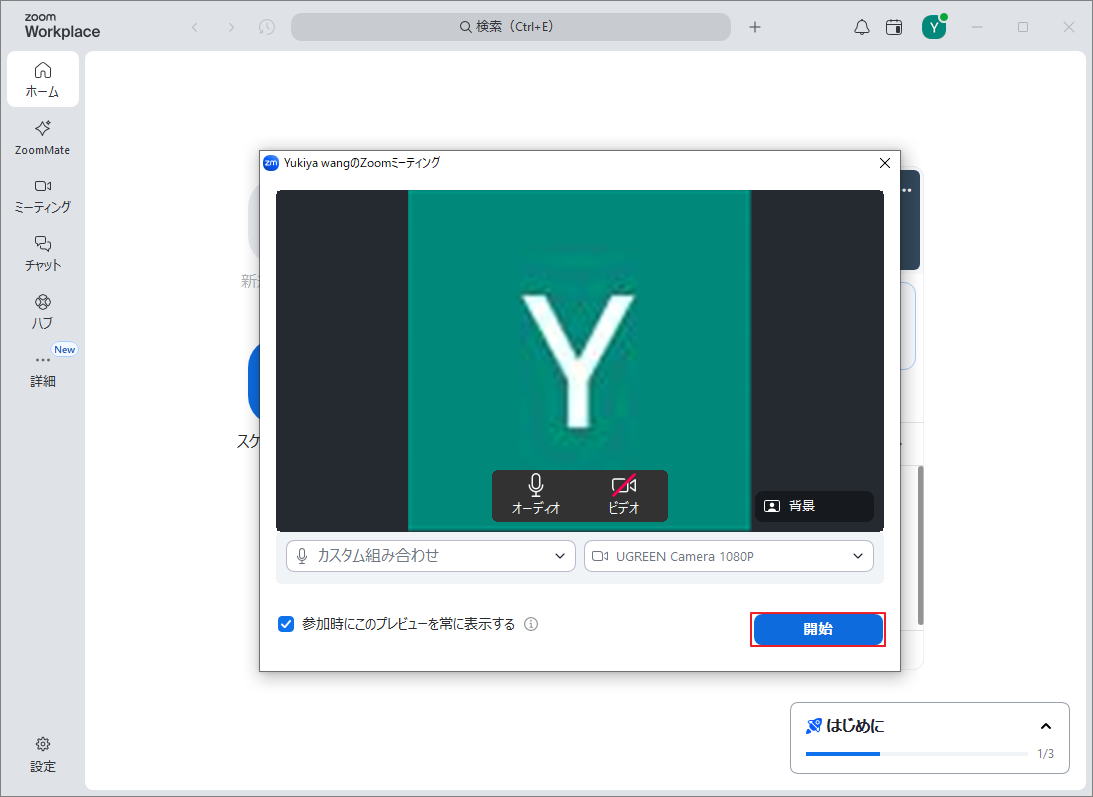Open ZoomMate in the sidebar
1093x797 pixels.
(x=43, y=137)
